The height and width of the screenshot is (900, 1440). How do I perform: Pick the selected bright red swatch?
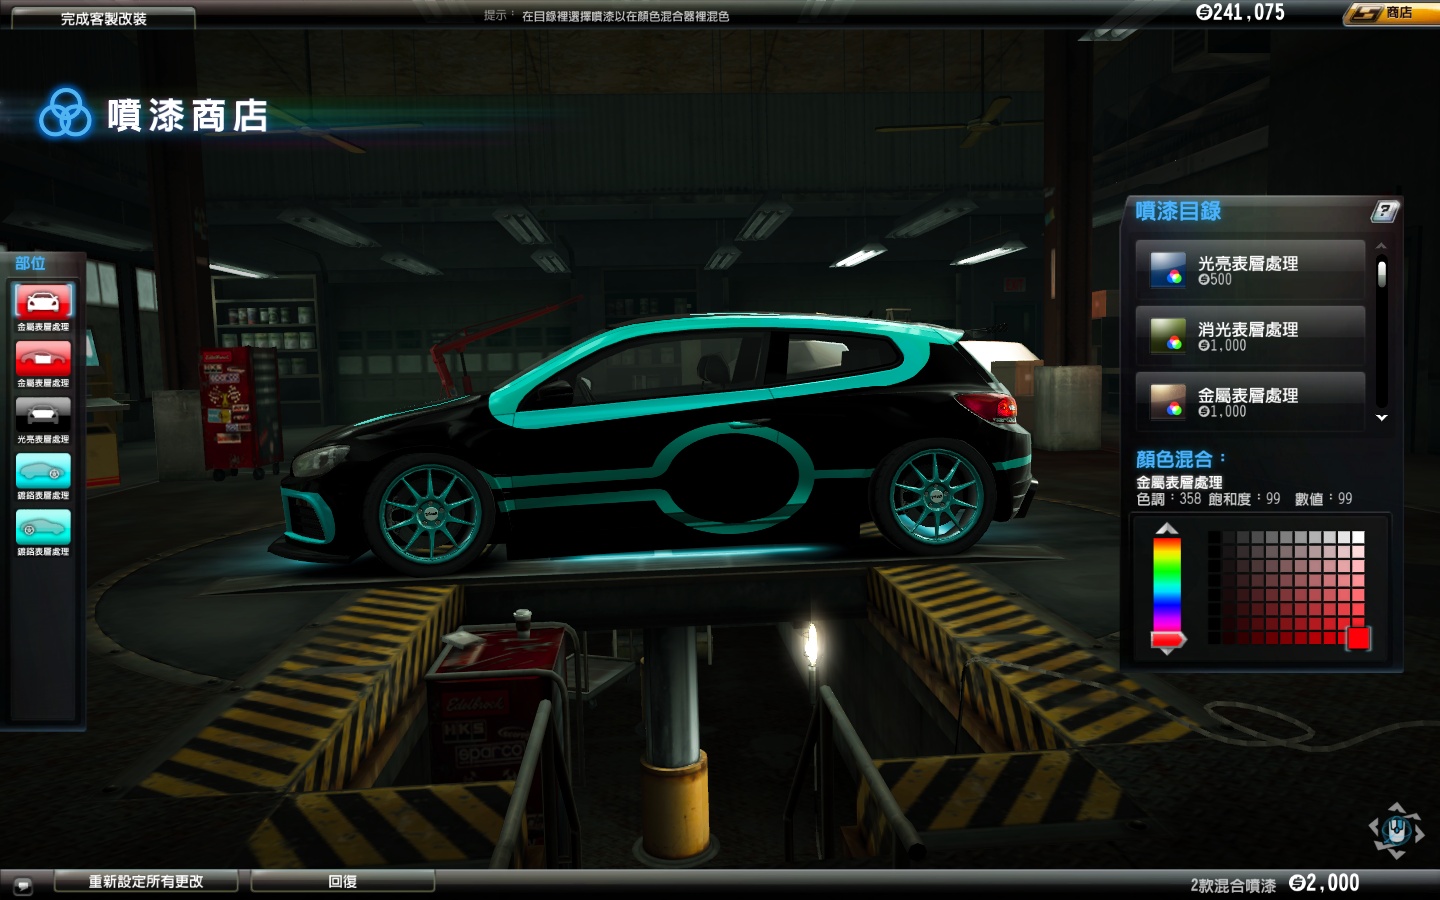coord(1358,638)
